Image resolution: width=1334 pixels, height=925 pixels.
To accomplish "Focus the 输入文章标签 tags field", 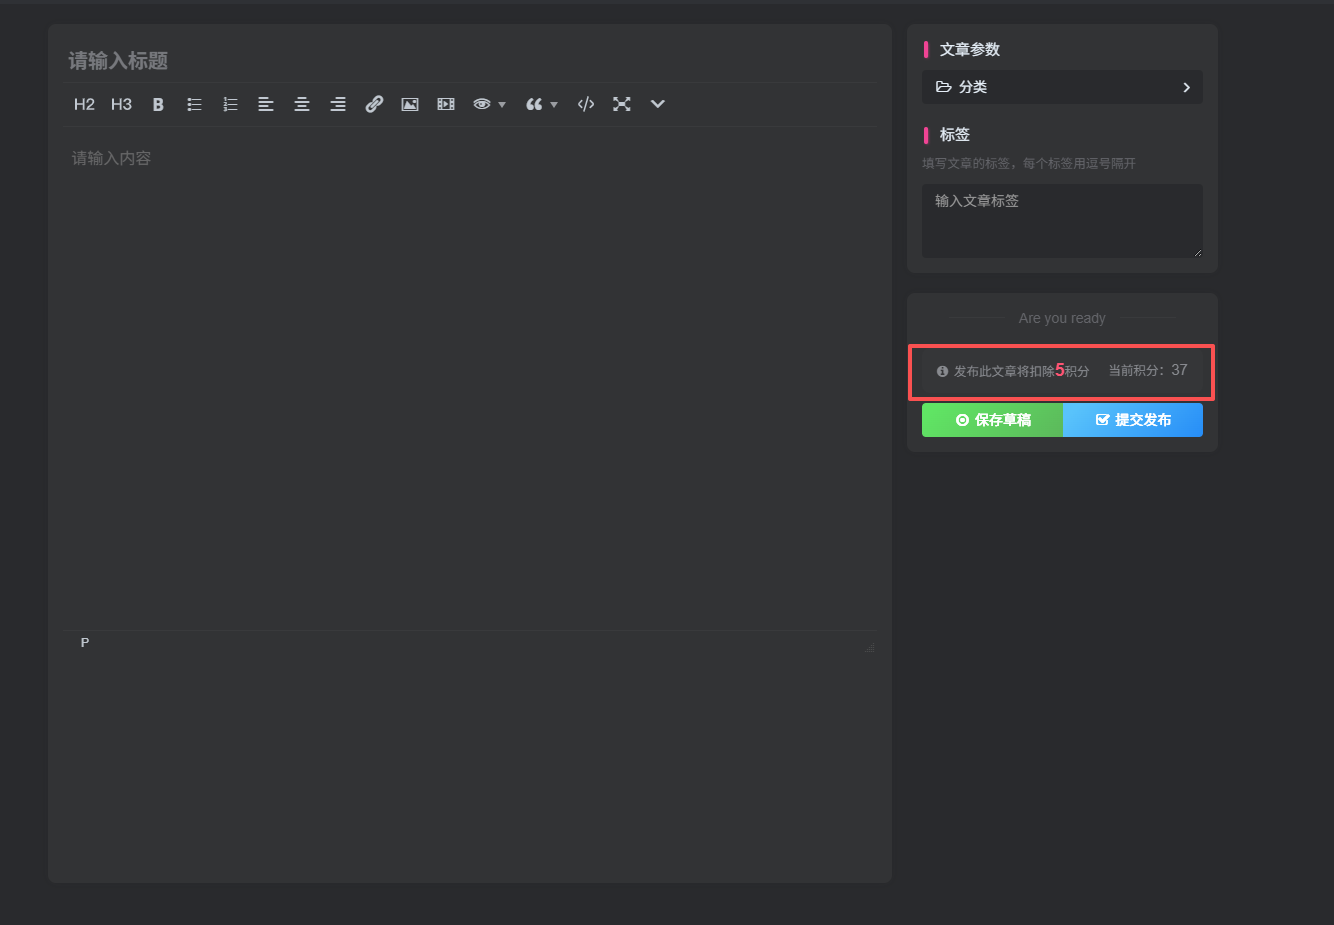I will (x=1062, y=220).
